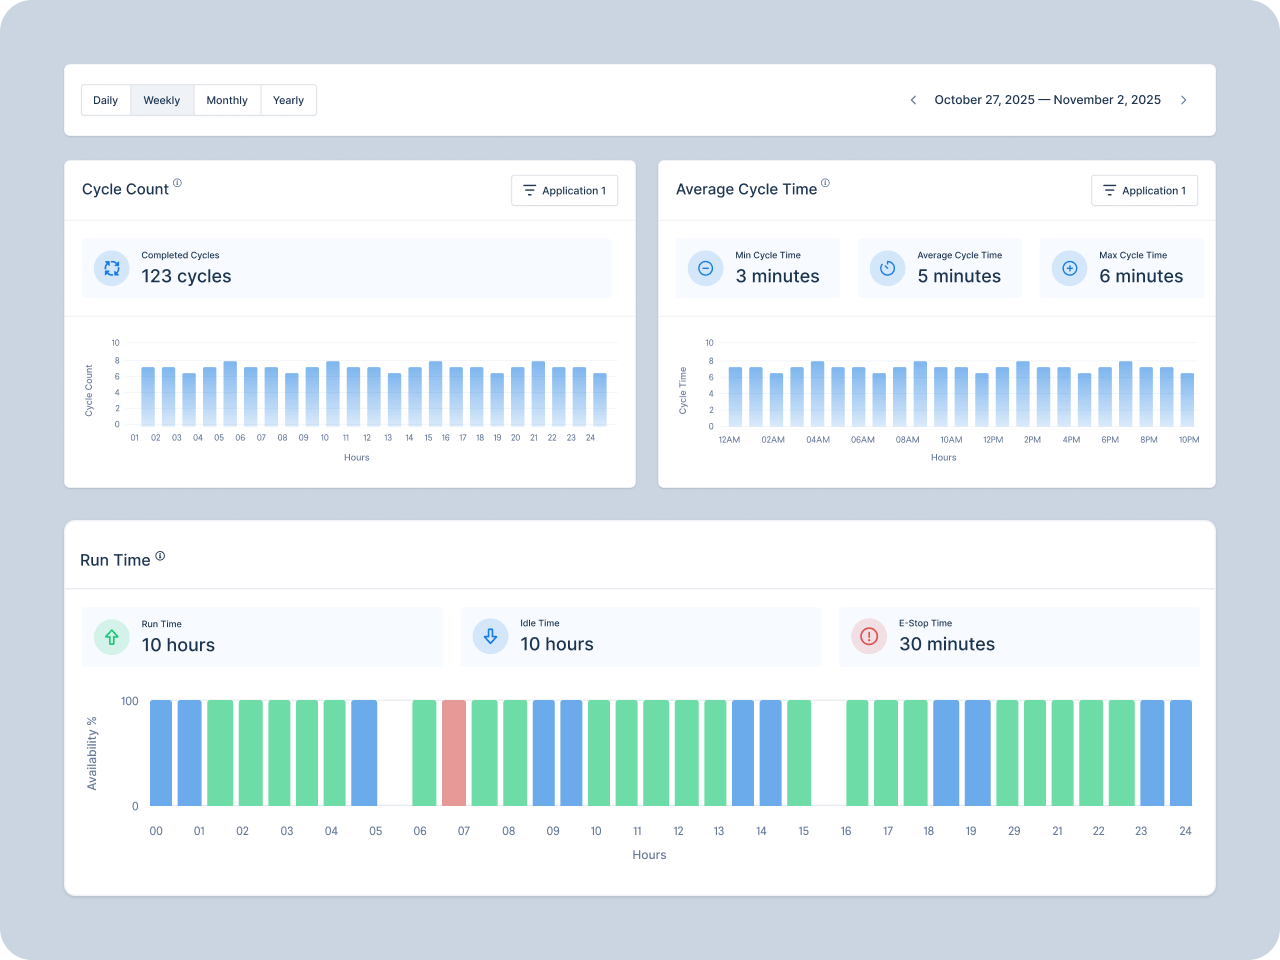1280x960 pixels.
Task: Switch to the Monthly view
Action: [227, 100]
